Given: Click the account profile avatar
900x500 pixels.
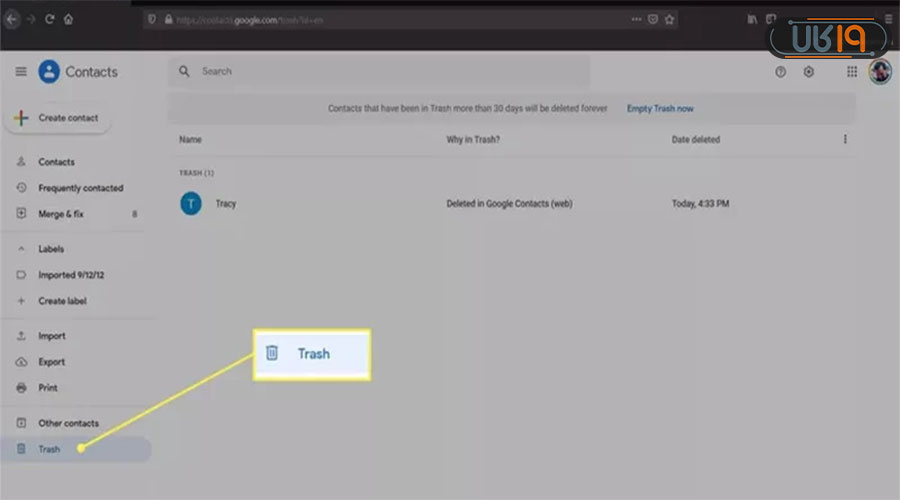Looking at the screenshot, I should (x=880, y=72).
